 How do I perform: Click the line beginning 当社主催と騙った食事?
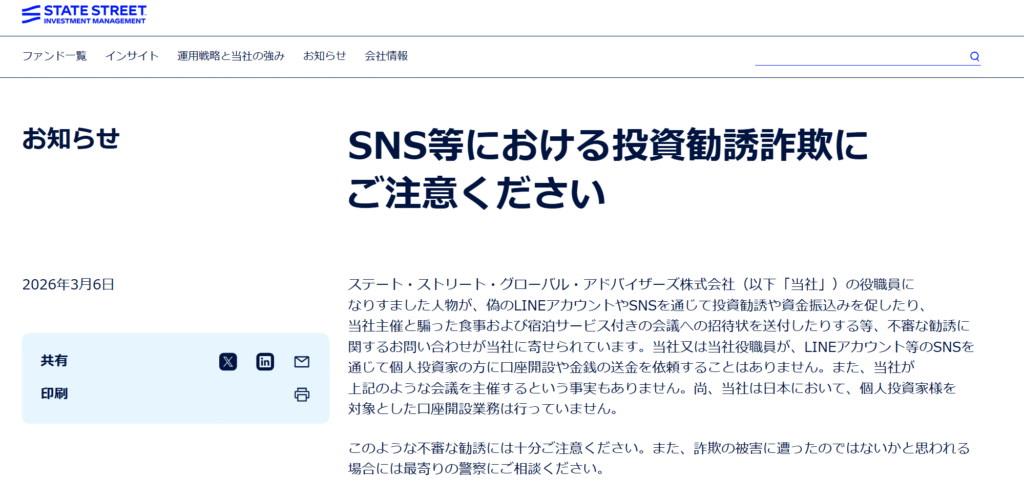660,325
